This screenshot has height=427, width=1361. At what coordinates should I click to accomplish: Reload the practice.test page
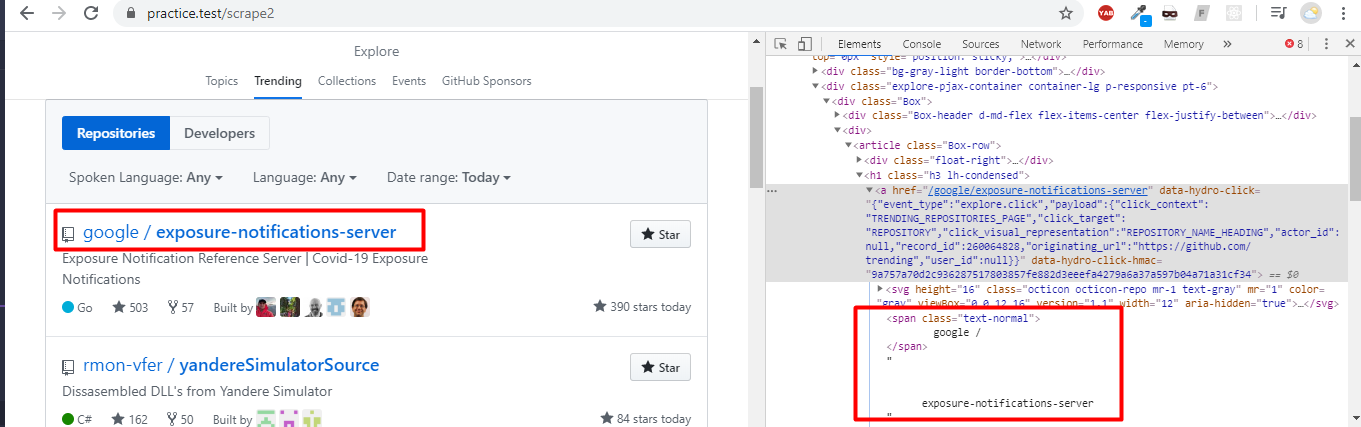click(x=91, y=14)
